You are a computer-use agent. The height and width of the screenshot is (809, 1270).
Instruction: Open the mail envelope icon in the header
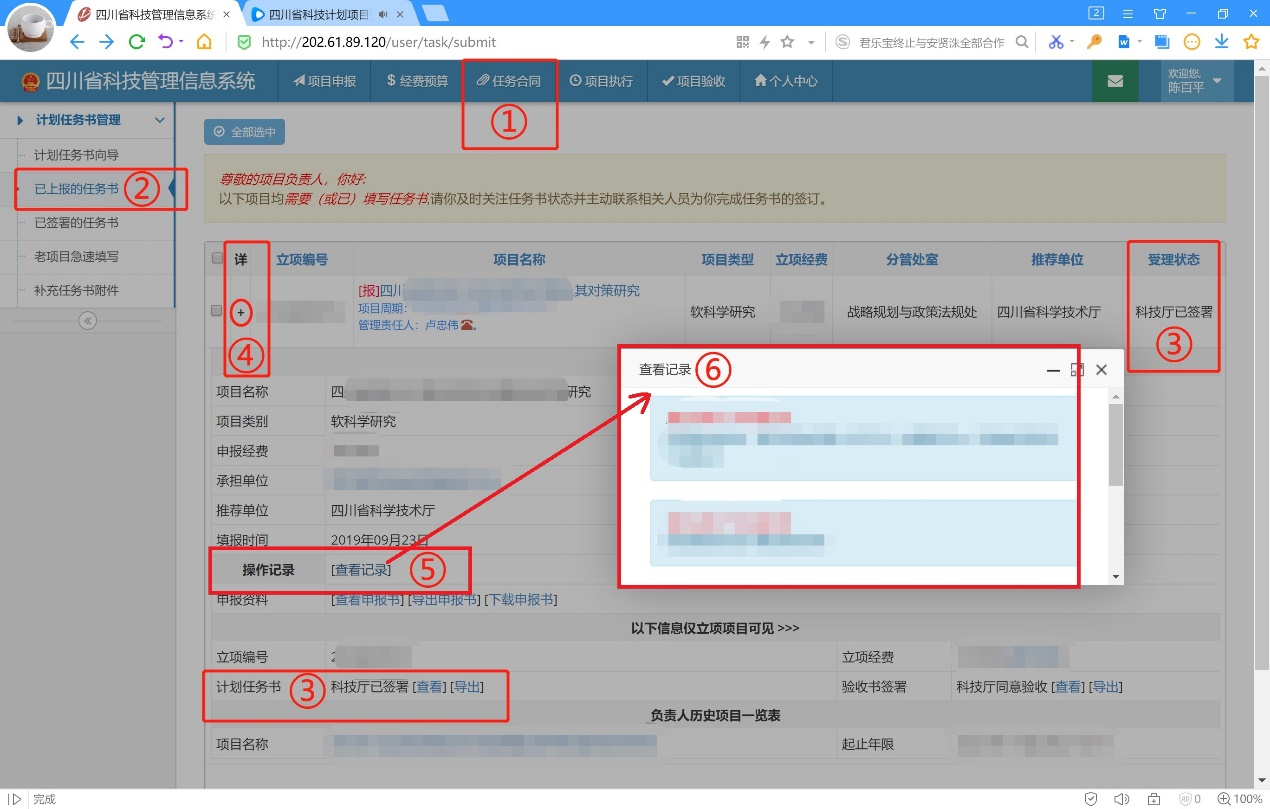1115,81
